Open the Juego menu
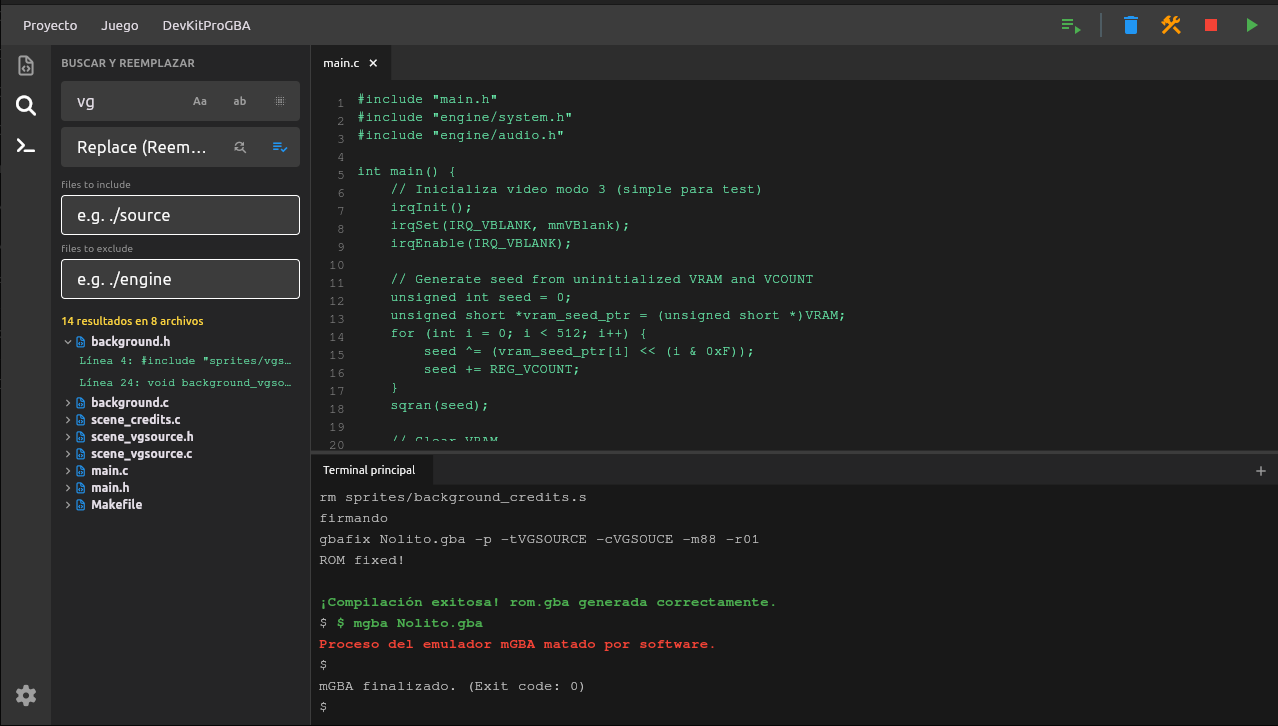 [120, 25]
